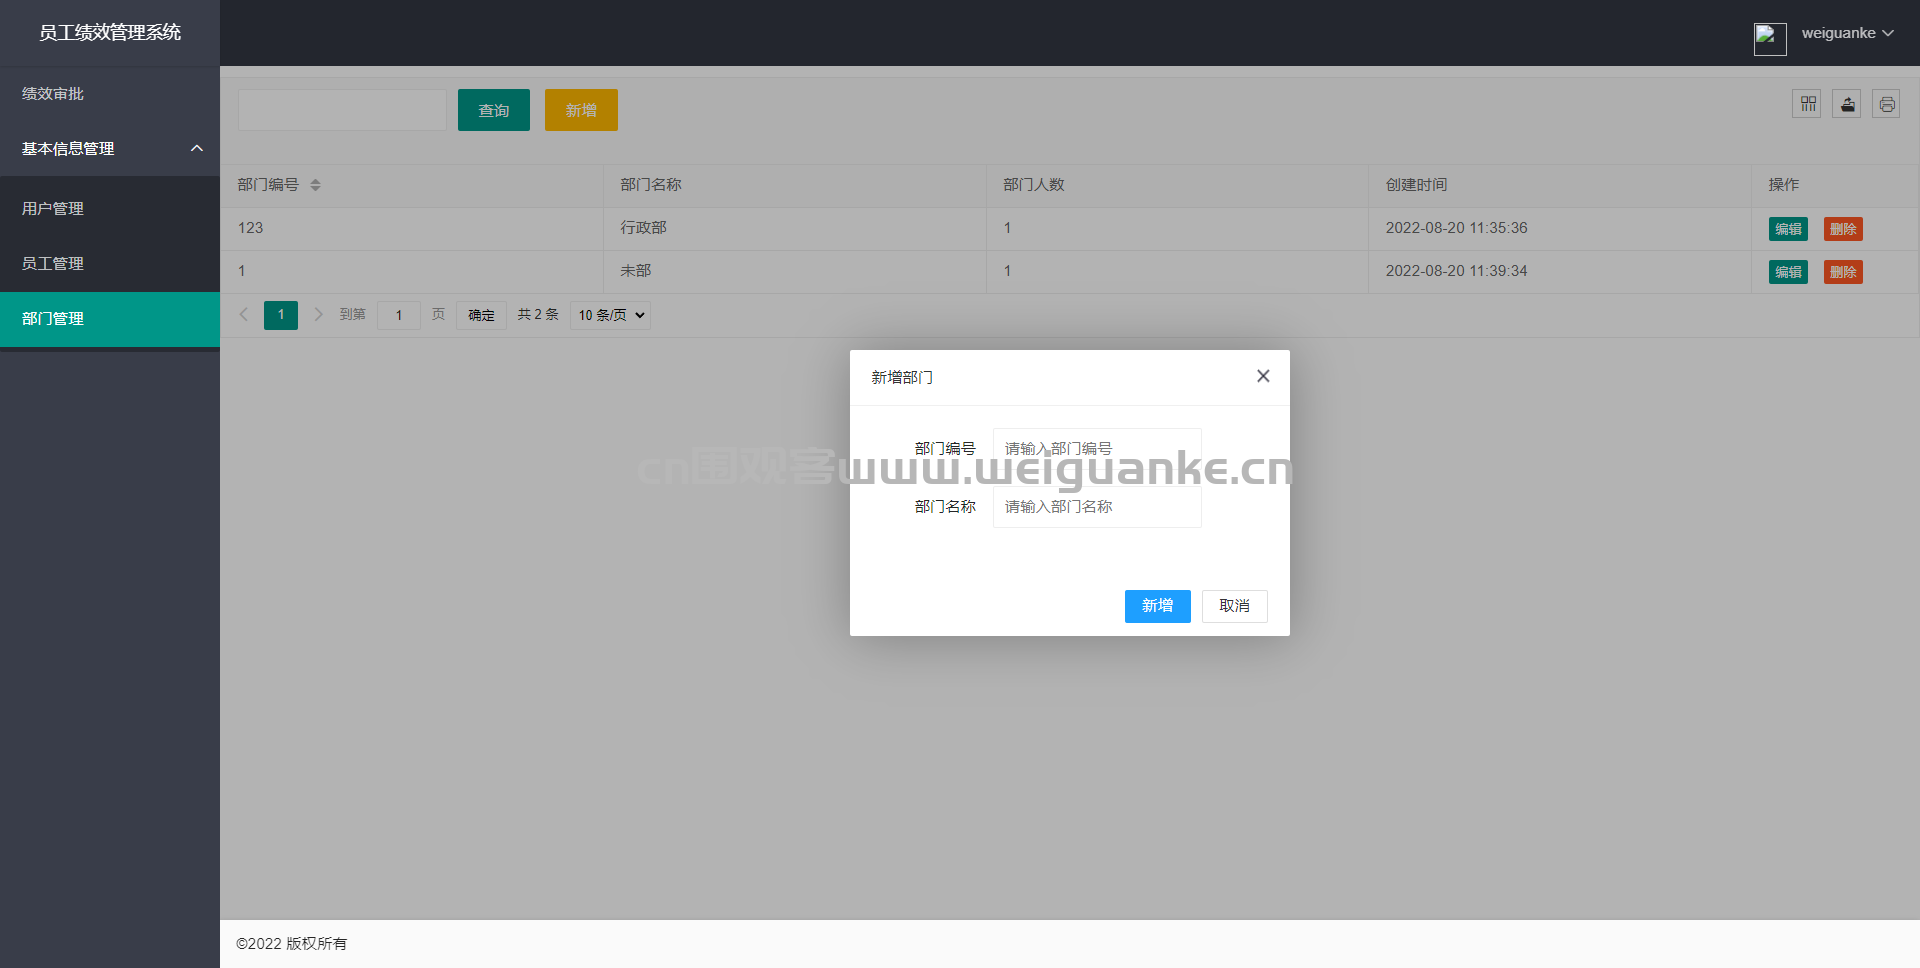Go to next page arrow

pos(318,315)
